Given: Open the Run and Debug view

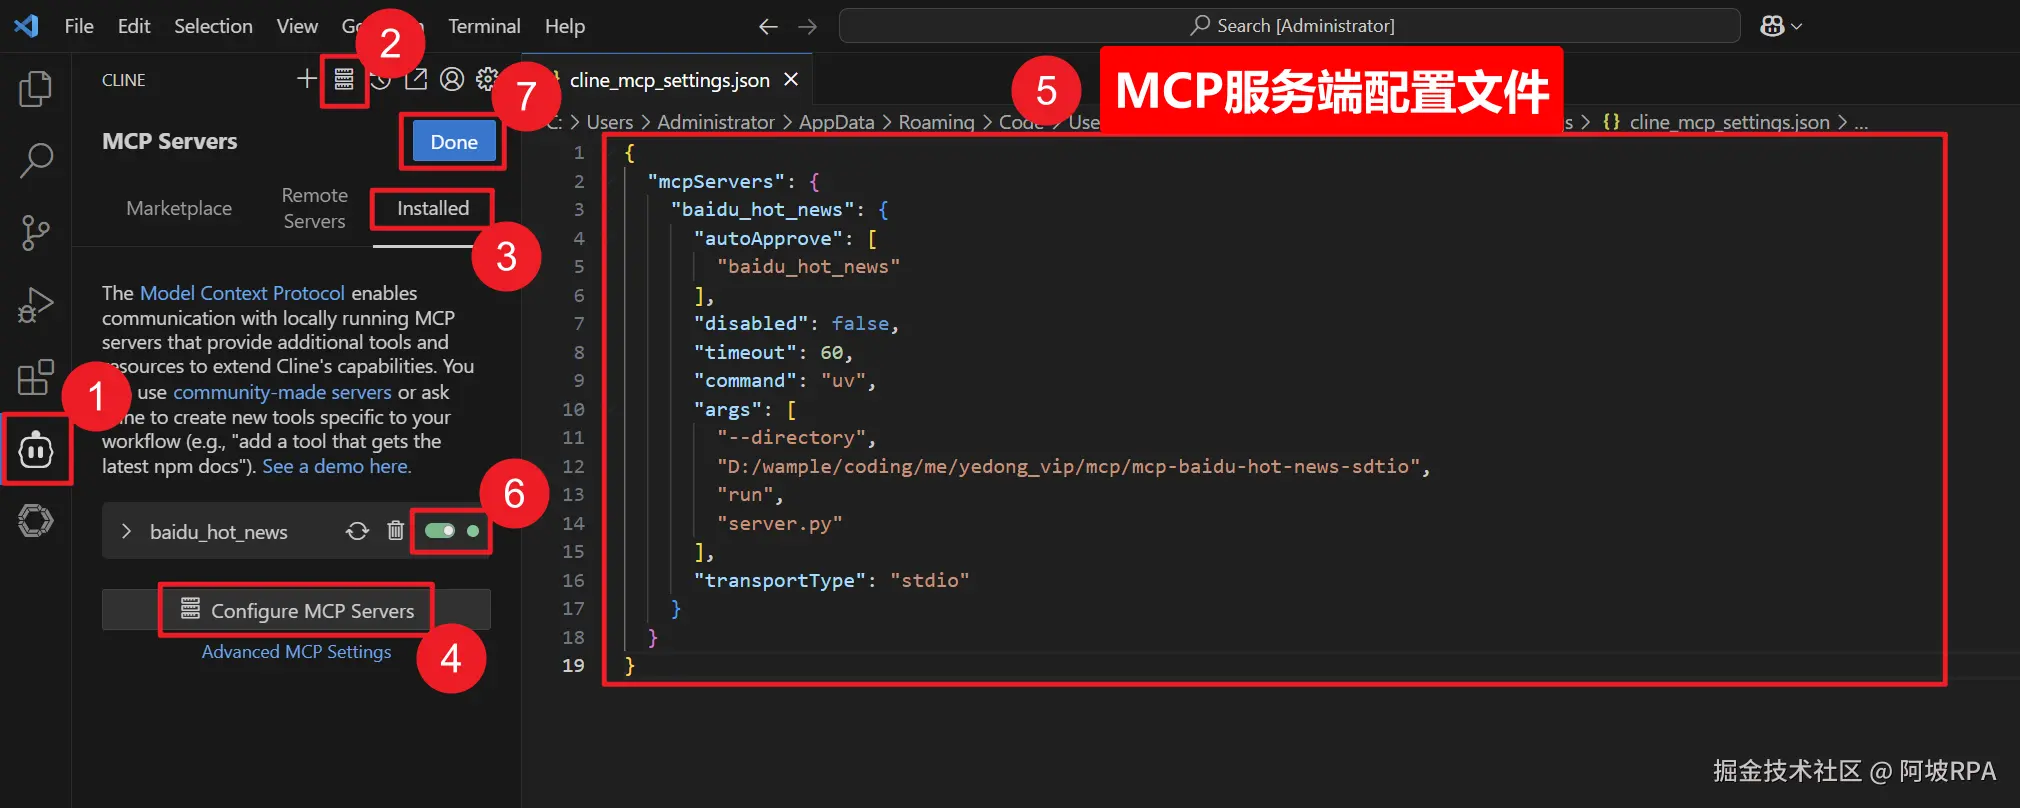Looking at the screenshot, I should click(x=35, y=305).
